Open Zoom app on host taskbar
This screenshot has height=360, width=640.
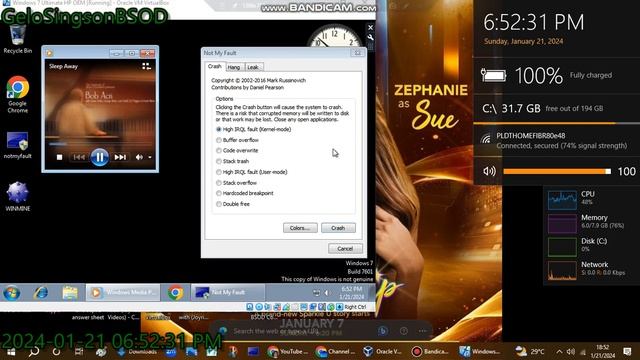click(171, 351)
